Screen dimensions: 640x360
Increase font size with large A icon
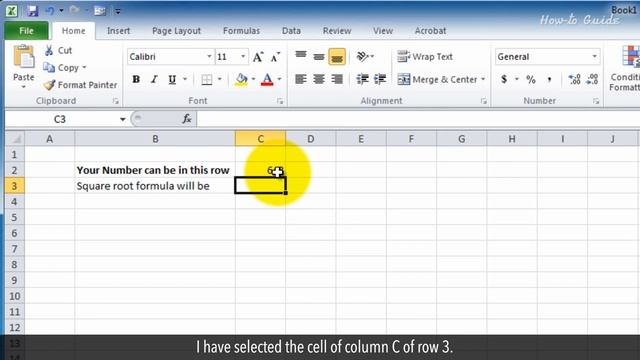[x=258, y=57]
